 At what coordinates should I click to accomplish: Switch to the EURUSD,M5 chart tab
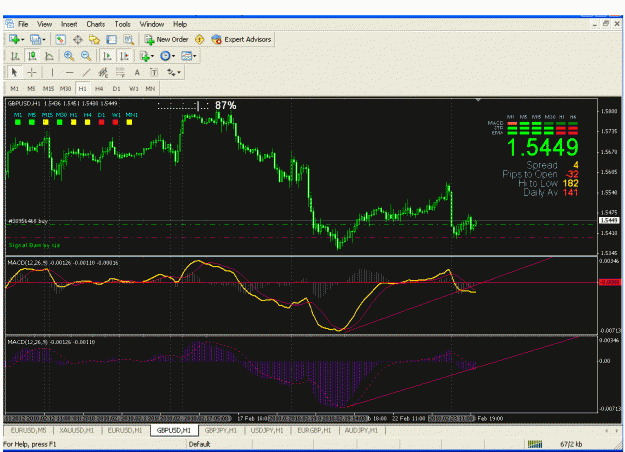tap(28, 430)
